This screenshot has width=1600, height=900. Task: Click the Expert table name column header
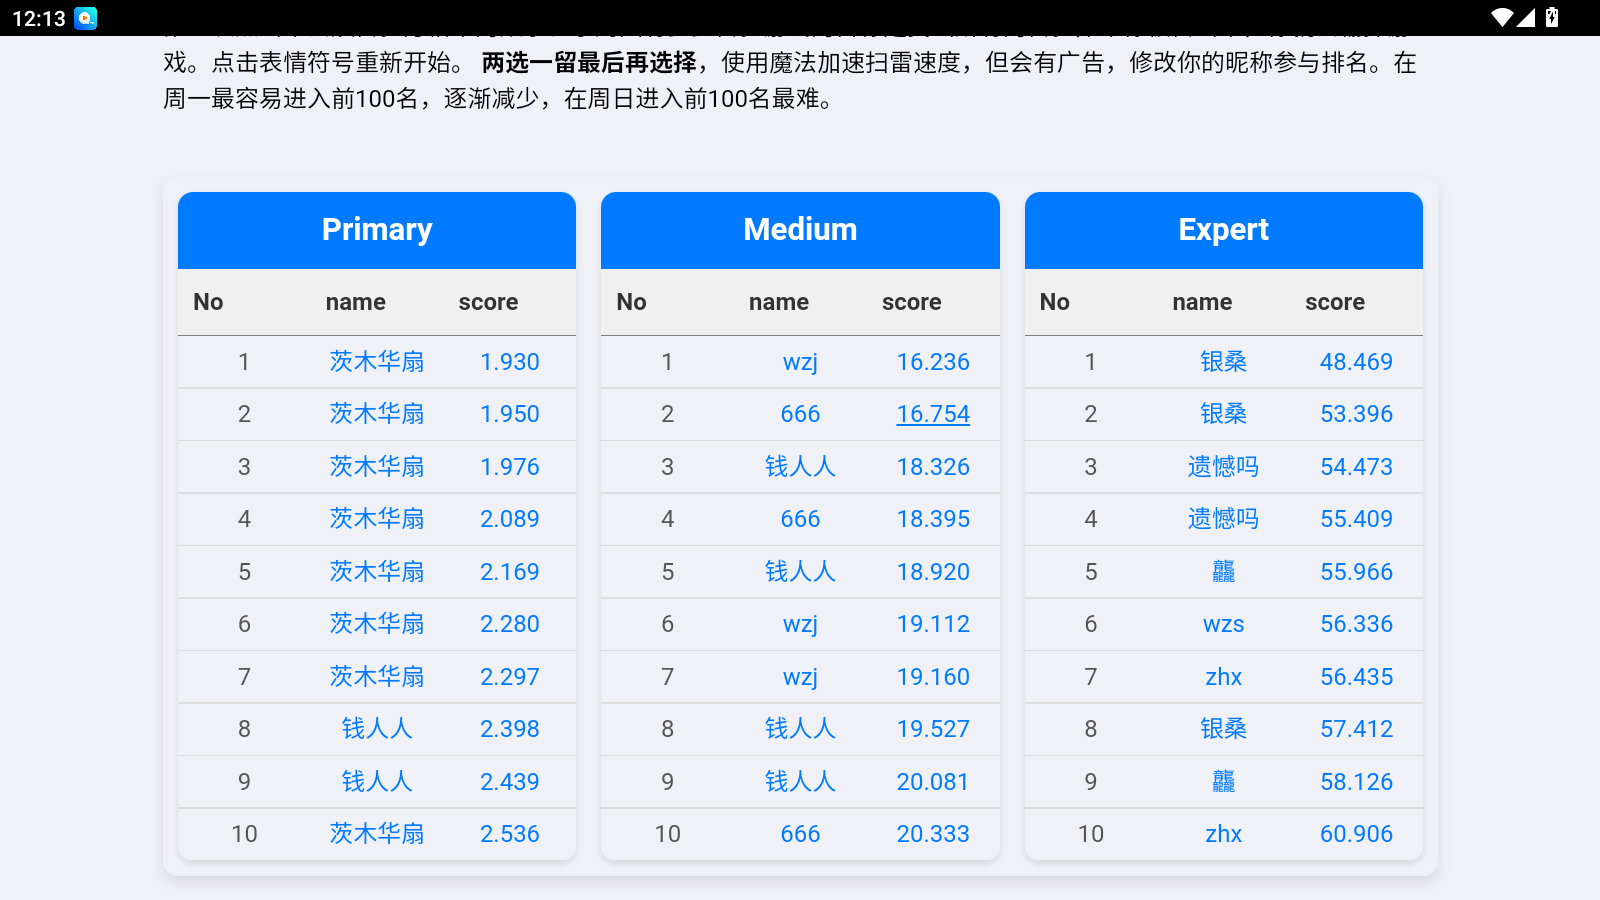click(x=1202, y=302)
